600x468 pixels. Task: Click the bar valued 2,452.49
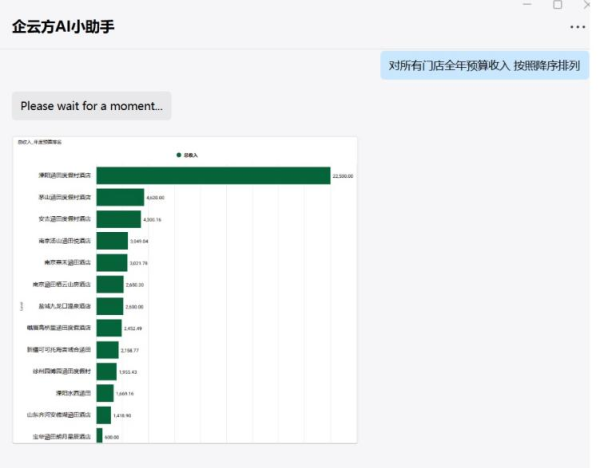click(x=108, y=328)
